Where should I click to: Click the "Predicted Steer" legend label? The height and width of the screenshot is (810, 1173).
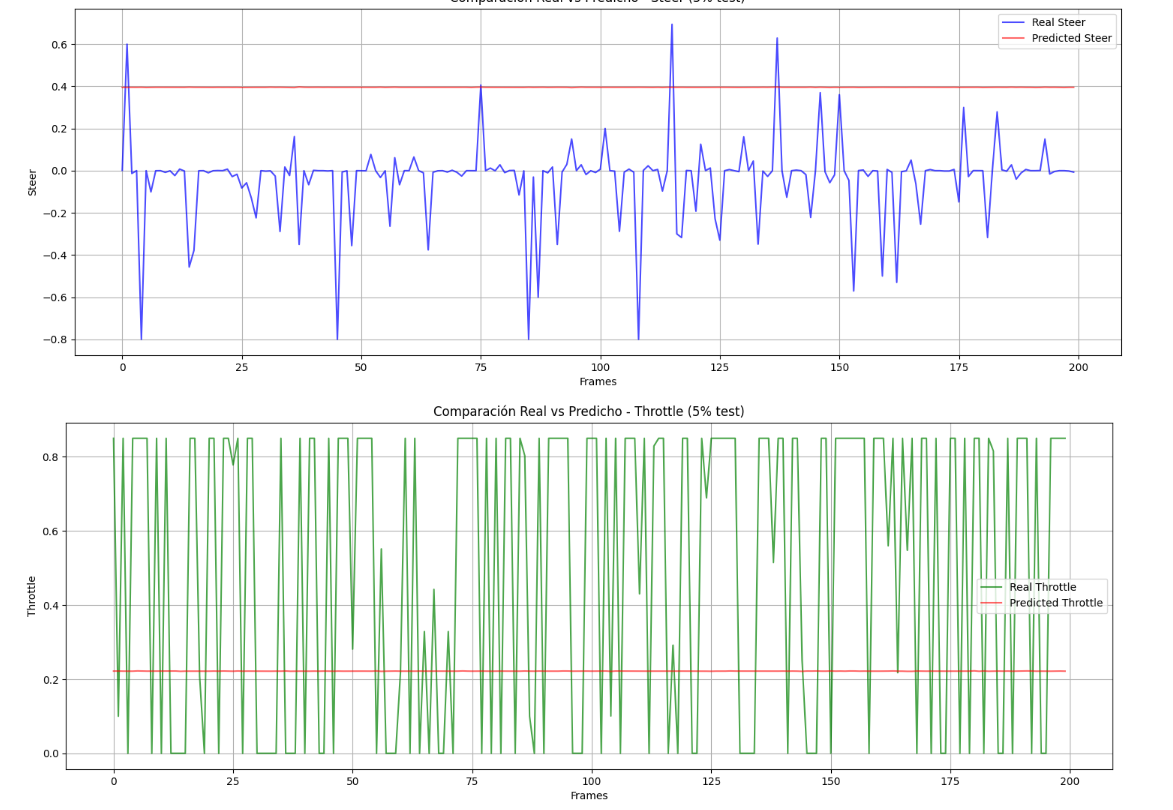1071,38
